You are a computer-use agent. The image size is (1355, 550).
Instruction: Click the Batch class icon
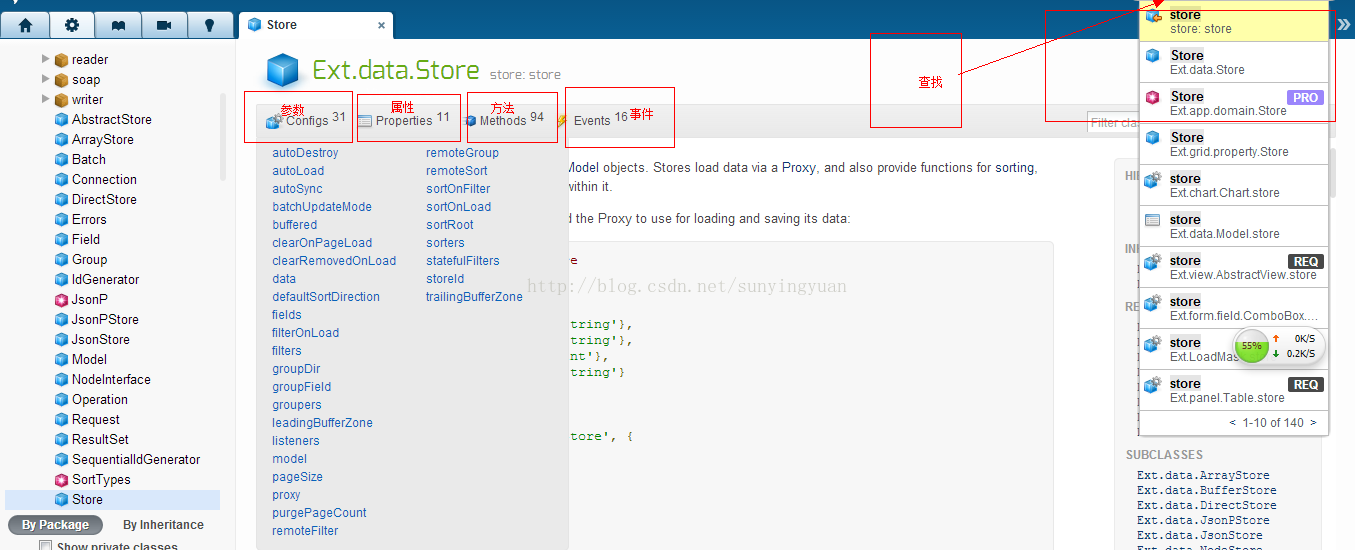pyautogui.click(x=61, y=159)
